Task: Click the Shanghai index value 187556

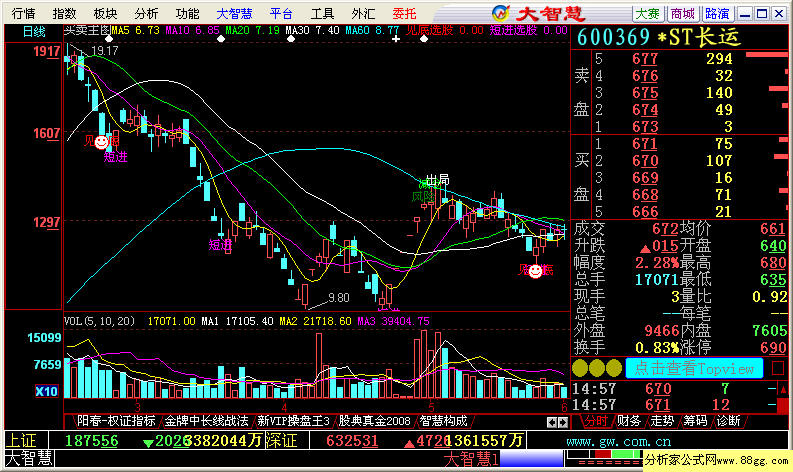Action: click(x=91, y=441)
